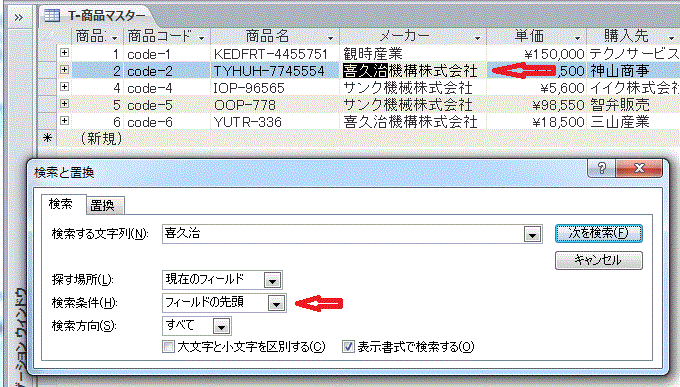Click the ¥18,500 price cell
Image resolution: width=680 pixels, height=387 pixels.
536,121
